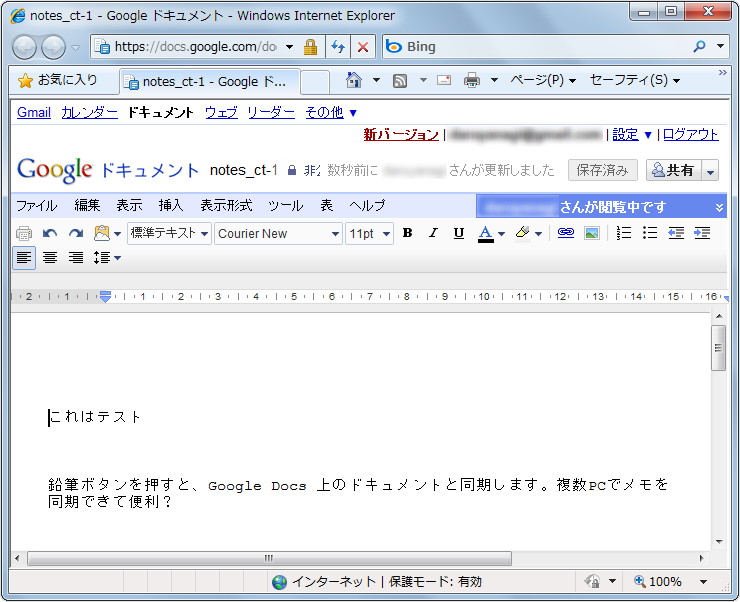Viewport: 740px width, 602px height.
Task: Open the 共有 button dropdown arrow
Action: click(x=710, y=170)
